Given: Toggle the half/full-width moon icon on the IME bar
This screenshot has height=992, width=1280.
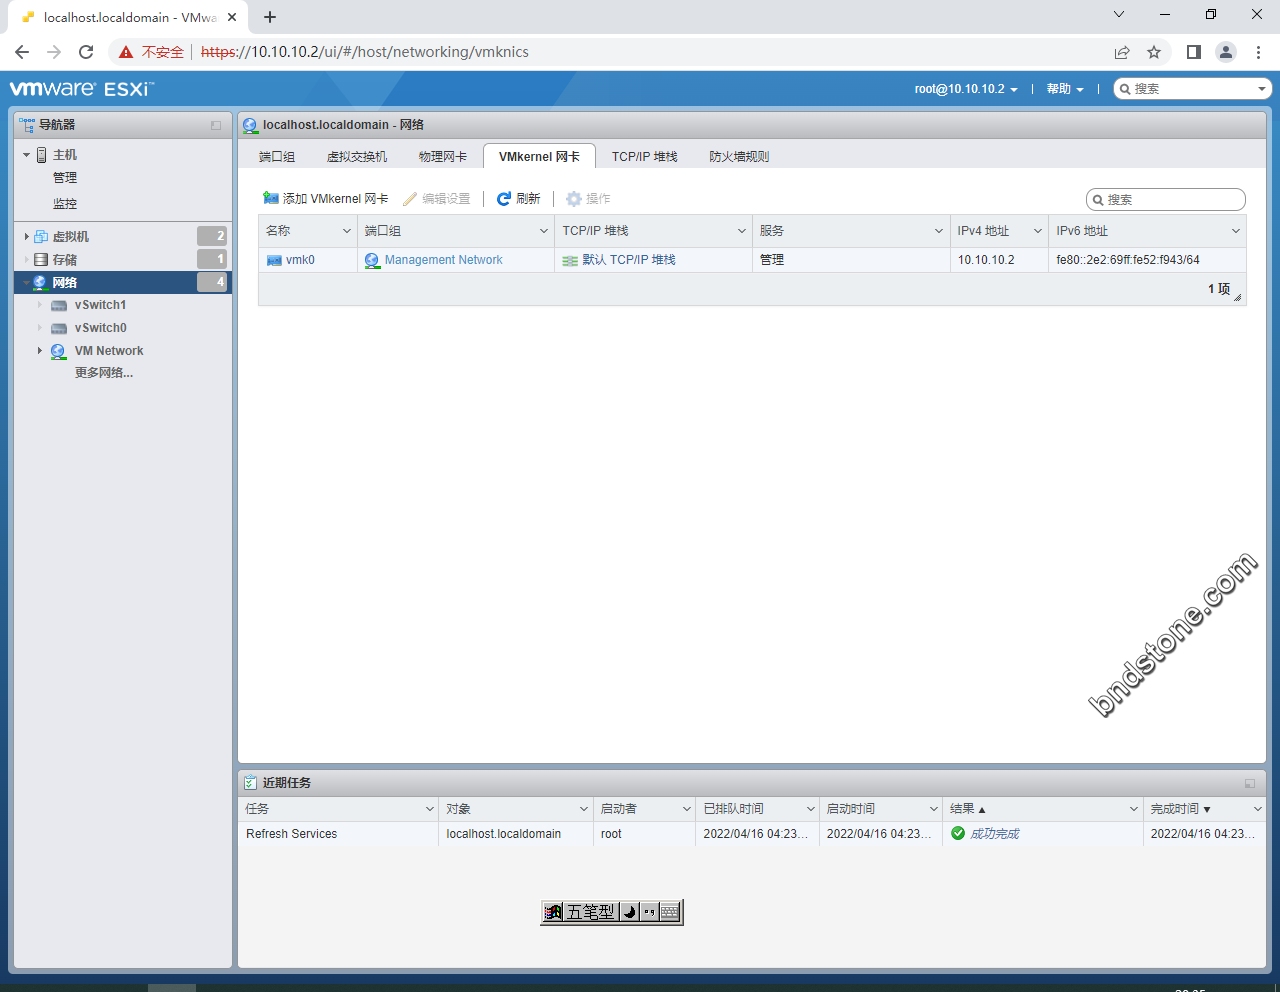Looking at the screenshot, I should point(629,912).
